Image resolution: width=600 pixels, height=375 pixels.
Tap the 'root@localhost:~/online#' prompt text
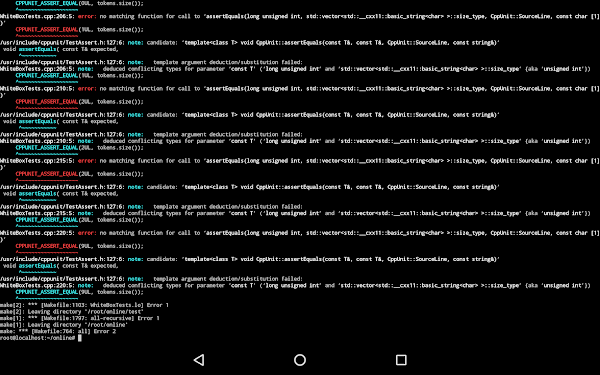pos(38,338)
